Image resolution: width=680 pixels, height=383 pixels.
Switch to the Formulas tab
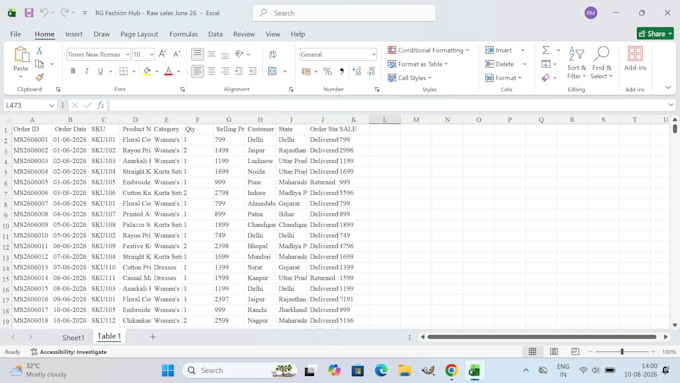(x=183, y=34)
